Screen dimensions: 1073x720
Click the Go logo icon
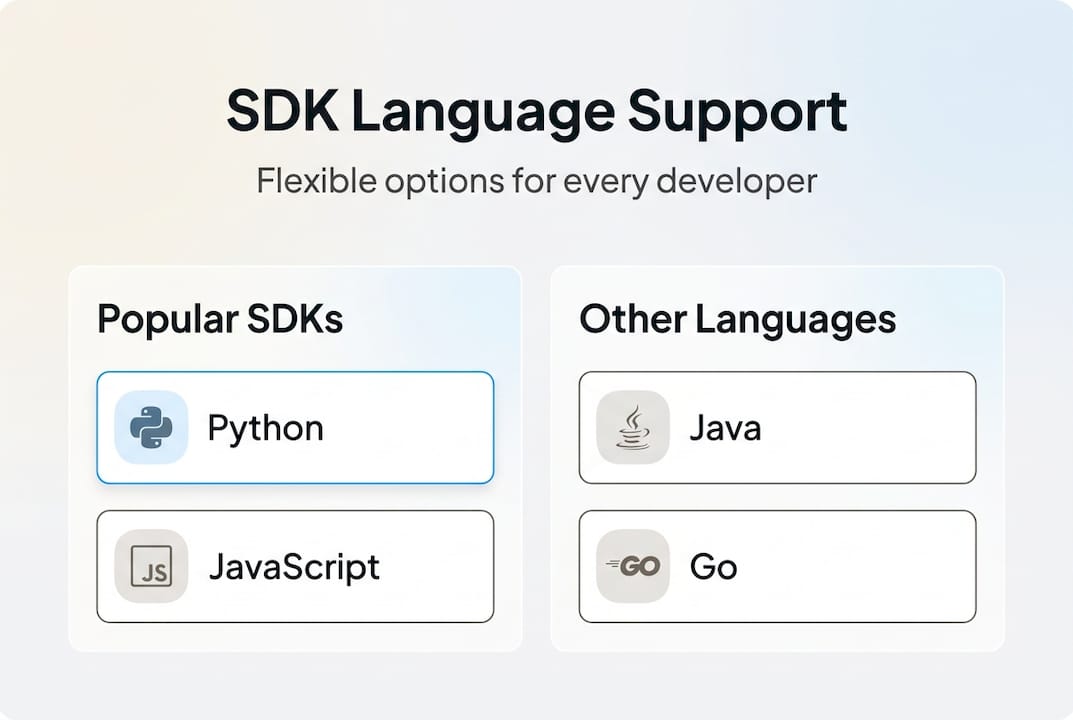pyautogui.click(x=633, y=567)
